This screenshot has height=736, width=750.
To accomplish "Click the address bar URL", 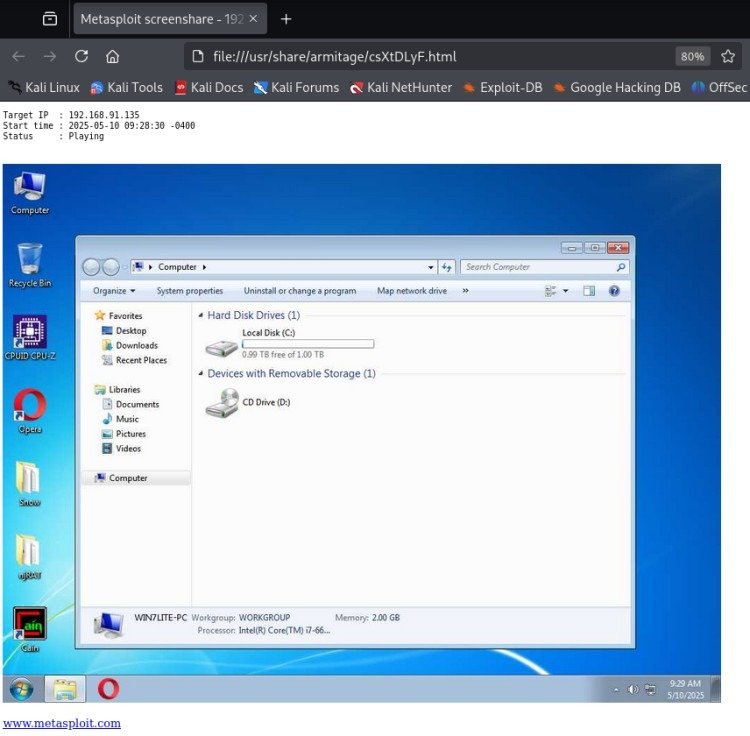I will coord(334,56).
